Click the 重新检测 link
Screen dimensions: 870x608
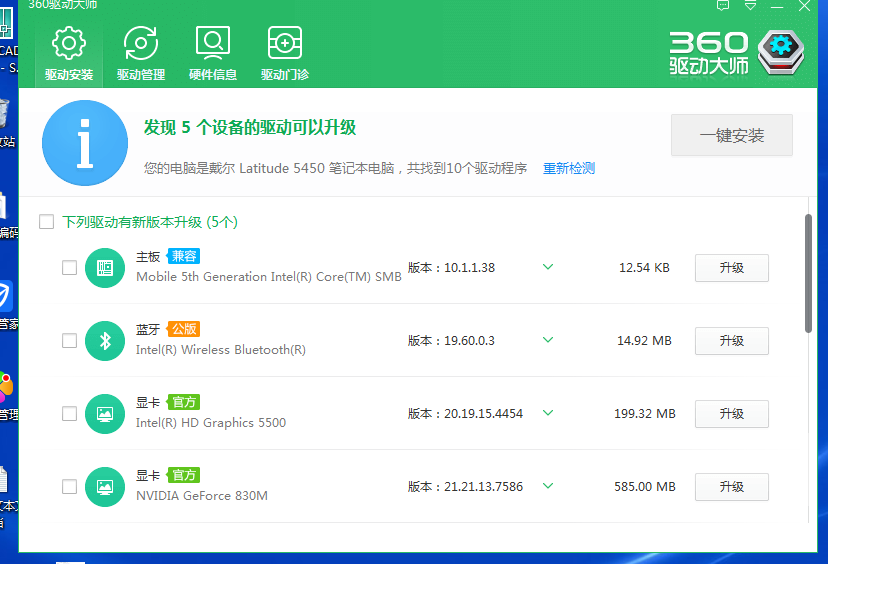pos(569,168)
